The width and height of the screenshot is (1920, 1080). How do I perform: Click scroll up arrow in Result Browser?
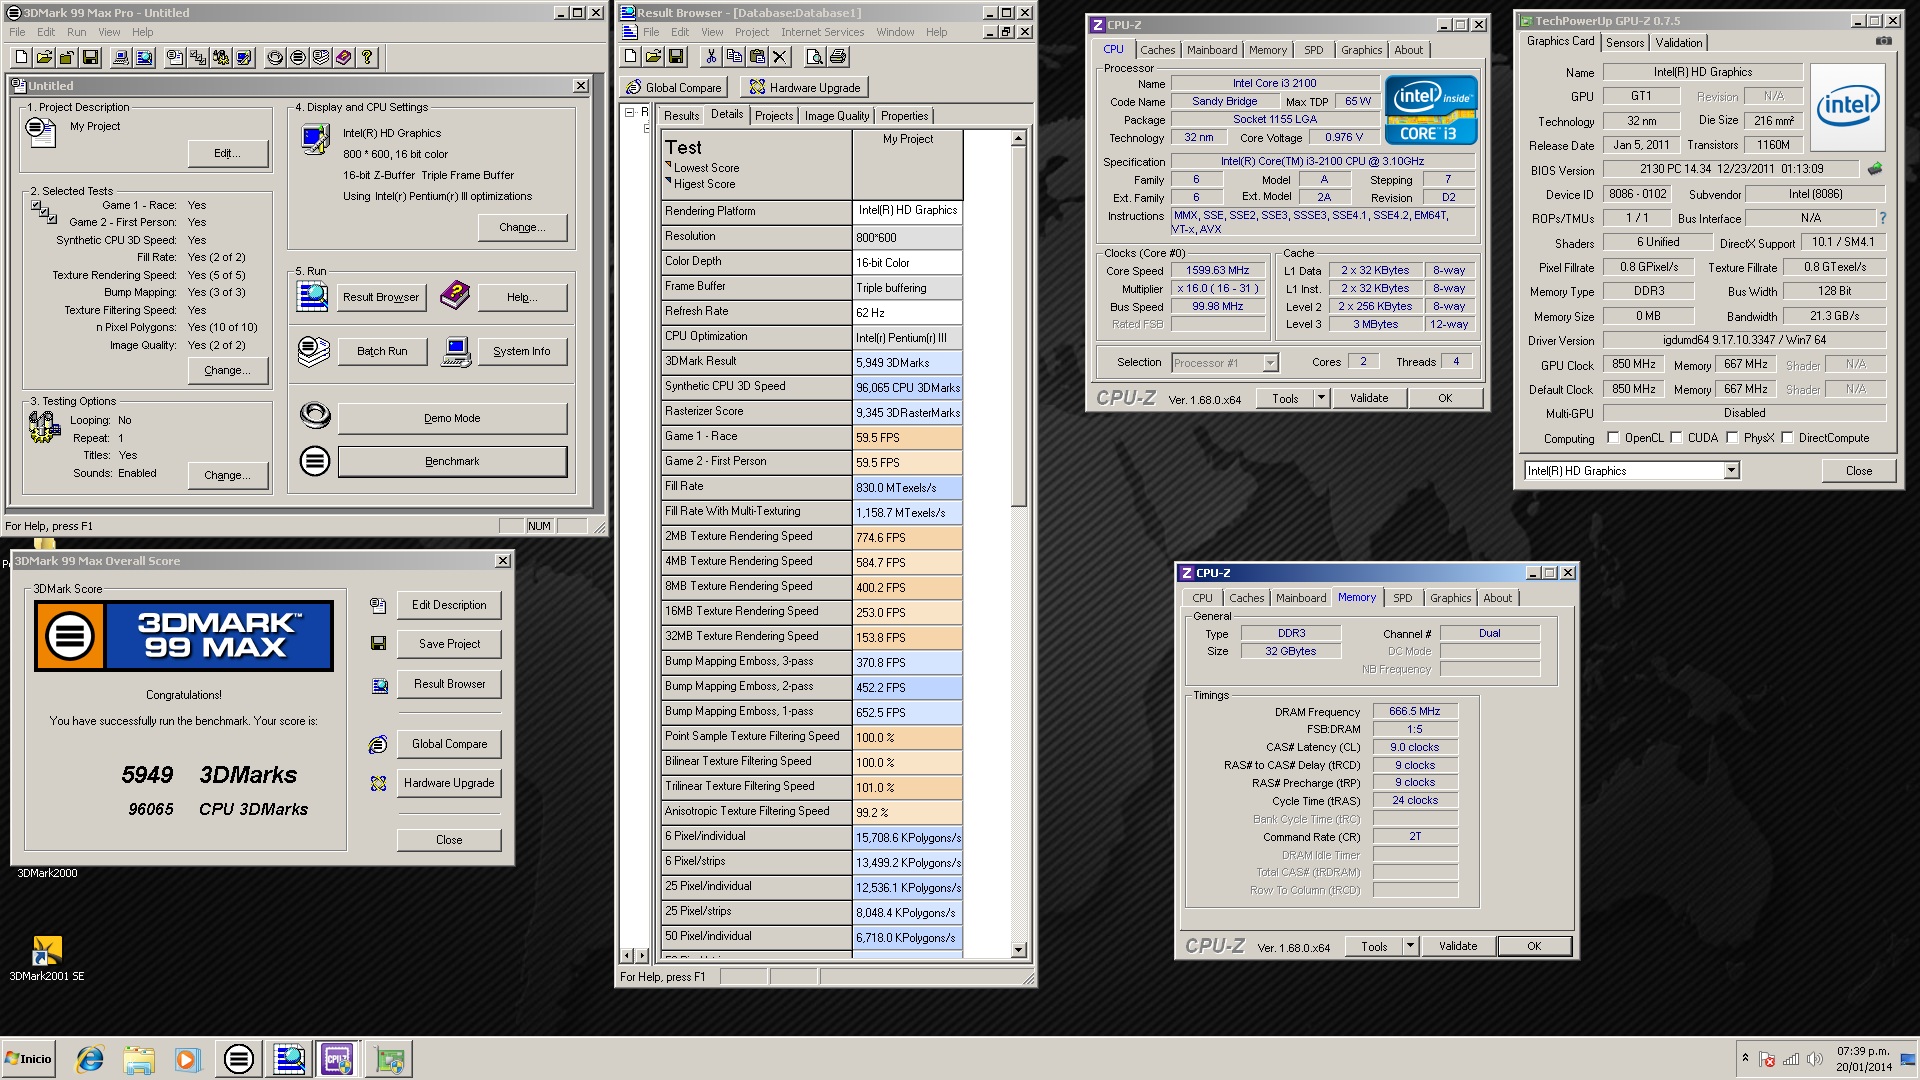pyautogui.click(x=1018, y=139)
